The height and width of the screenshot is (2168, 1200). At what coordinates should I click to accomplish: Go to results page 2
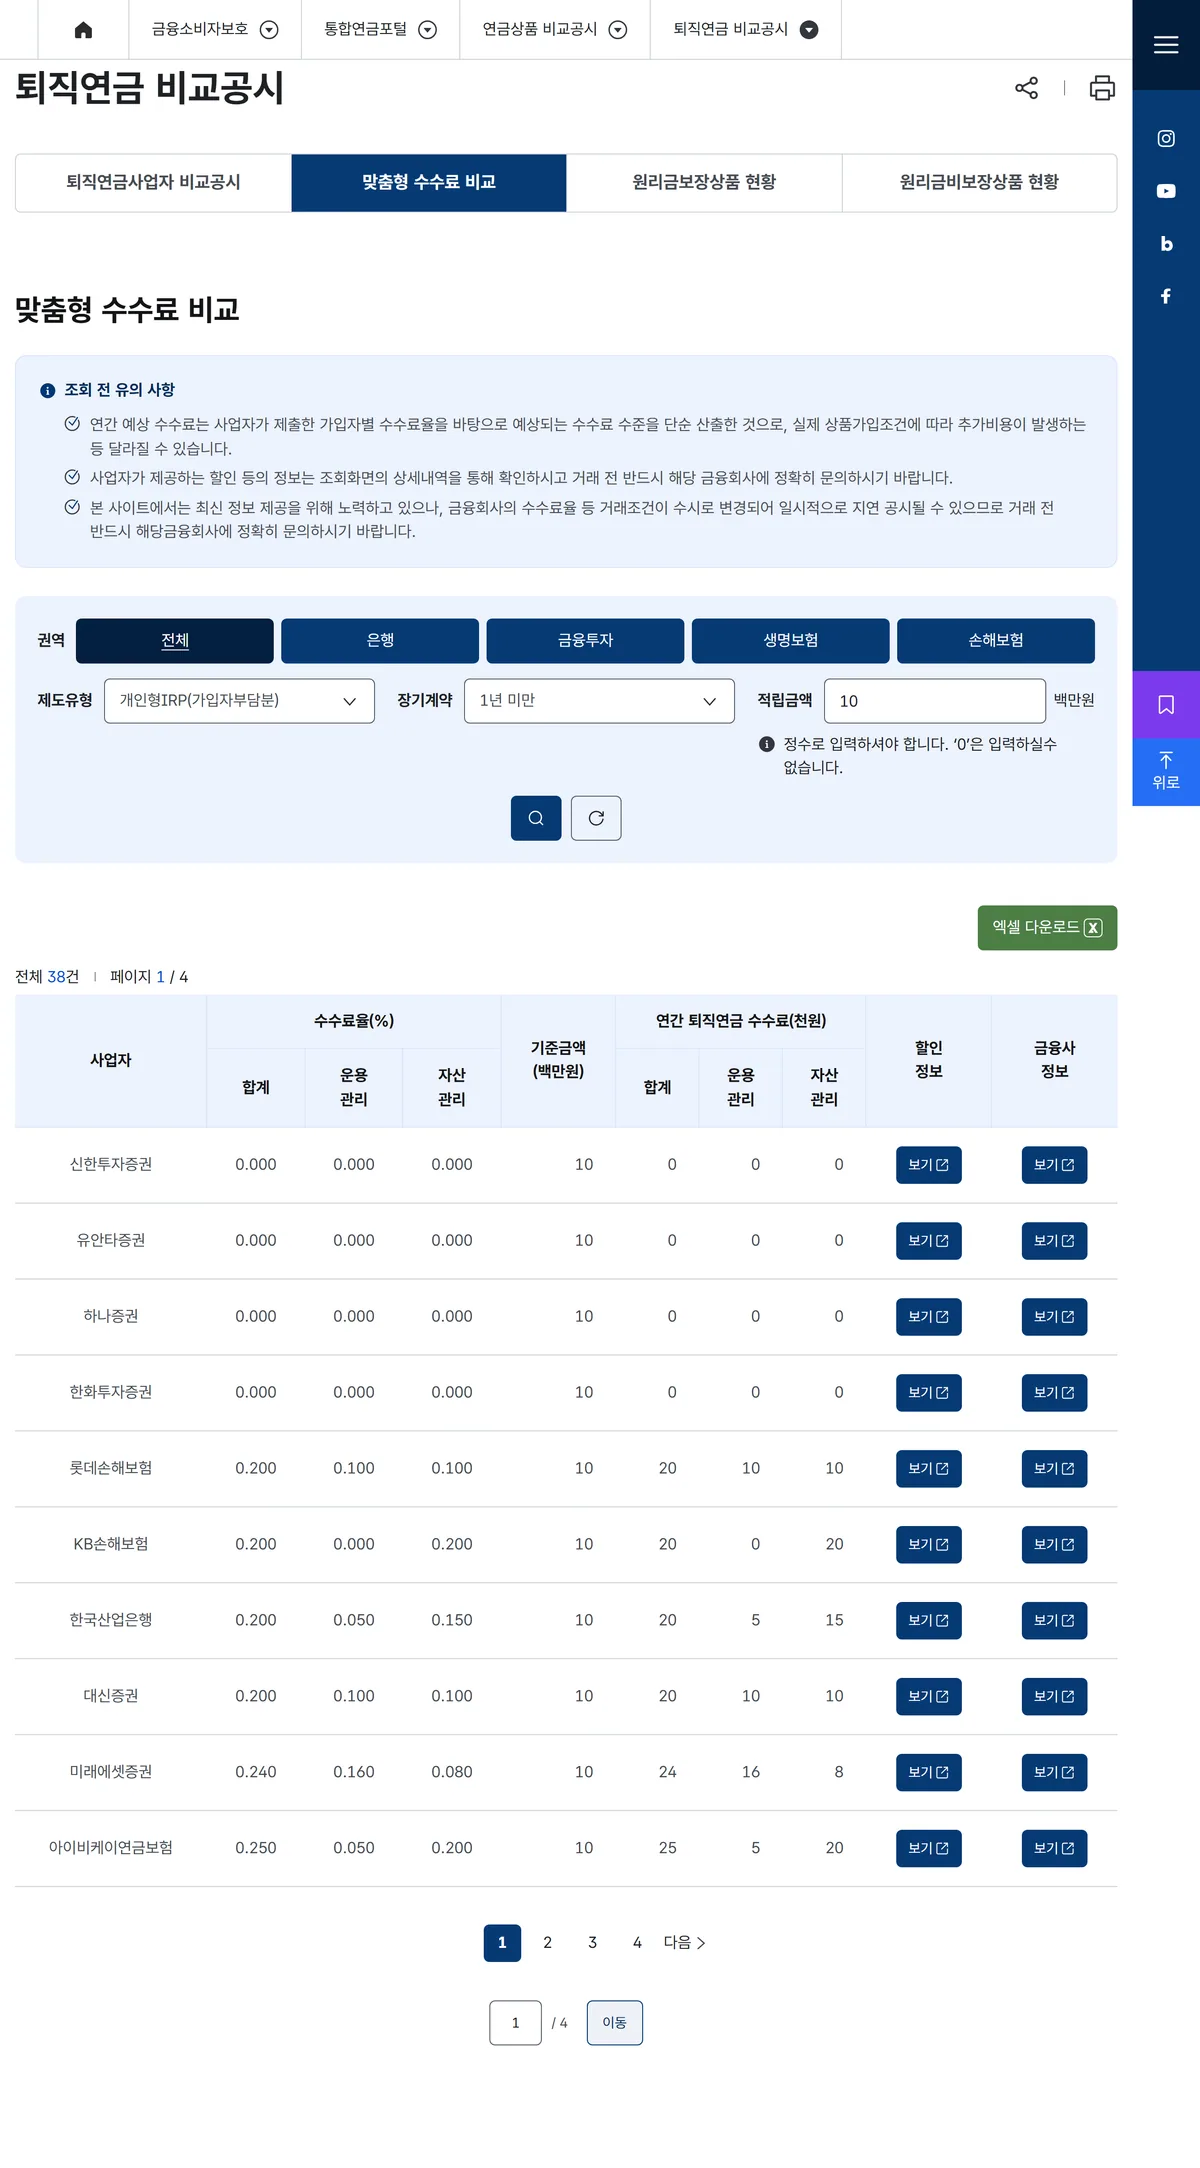pos(547,1943)
